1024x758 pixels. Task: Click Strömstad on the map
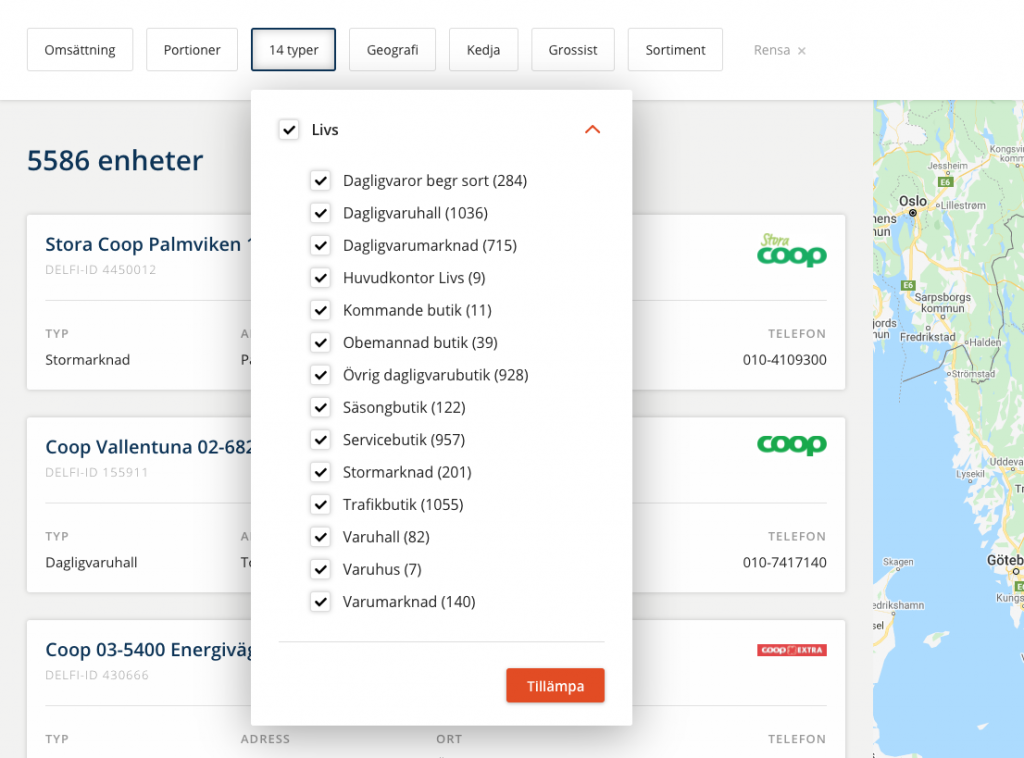[x=973, y=374]
